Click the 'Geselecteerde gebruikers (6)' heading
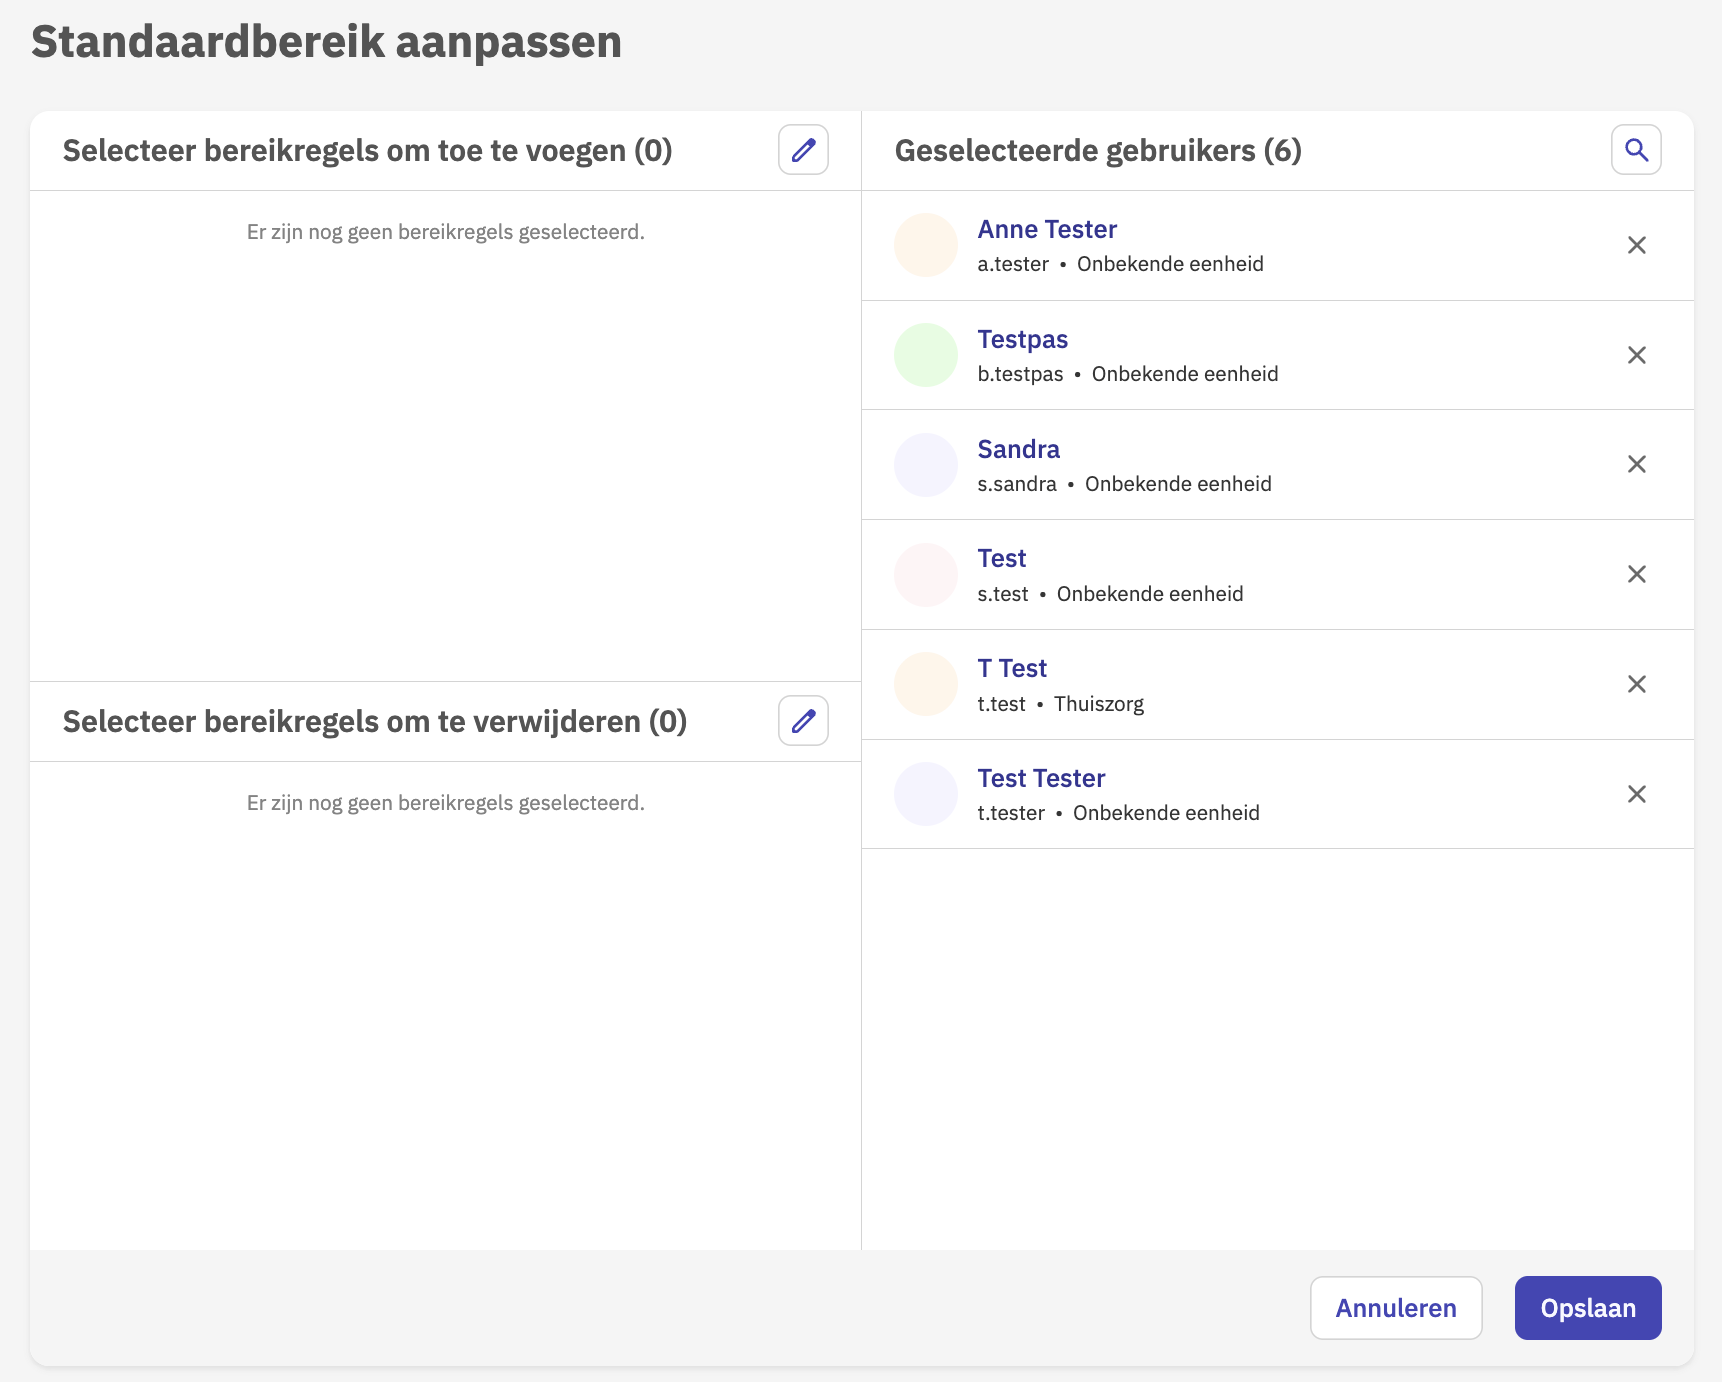Screen dimensions: 1722x1382 [x=1098, y=150]
